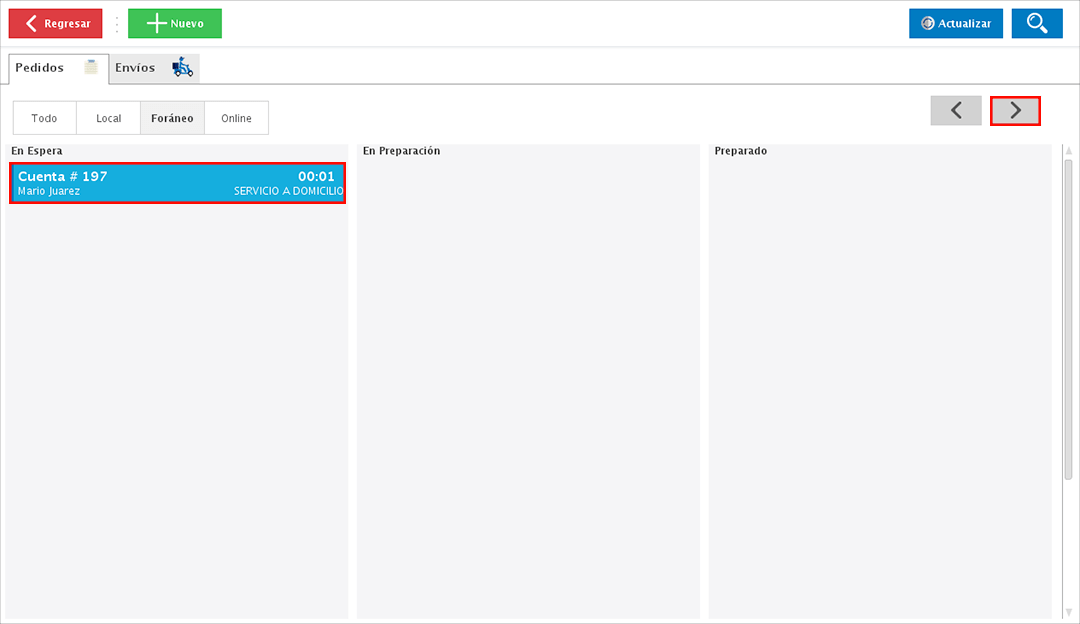Advance to next page with right chevron
Viewport: 1080px width, 624px height.
click(x=1015, y=111)
